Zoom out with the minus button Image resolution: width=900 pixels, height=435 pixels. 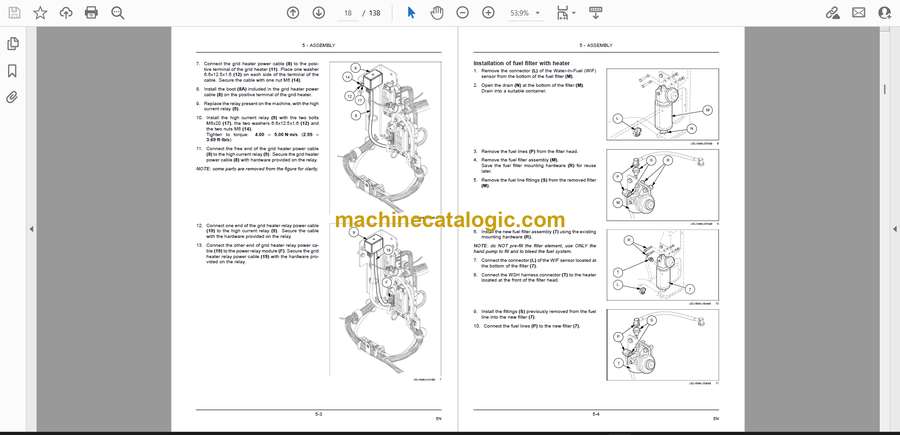click(463, 13)
